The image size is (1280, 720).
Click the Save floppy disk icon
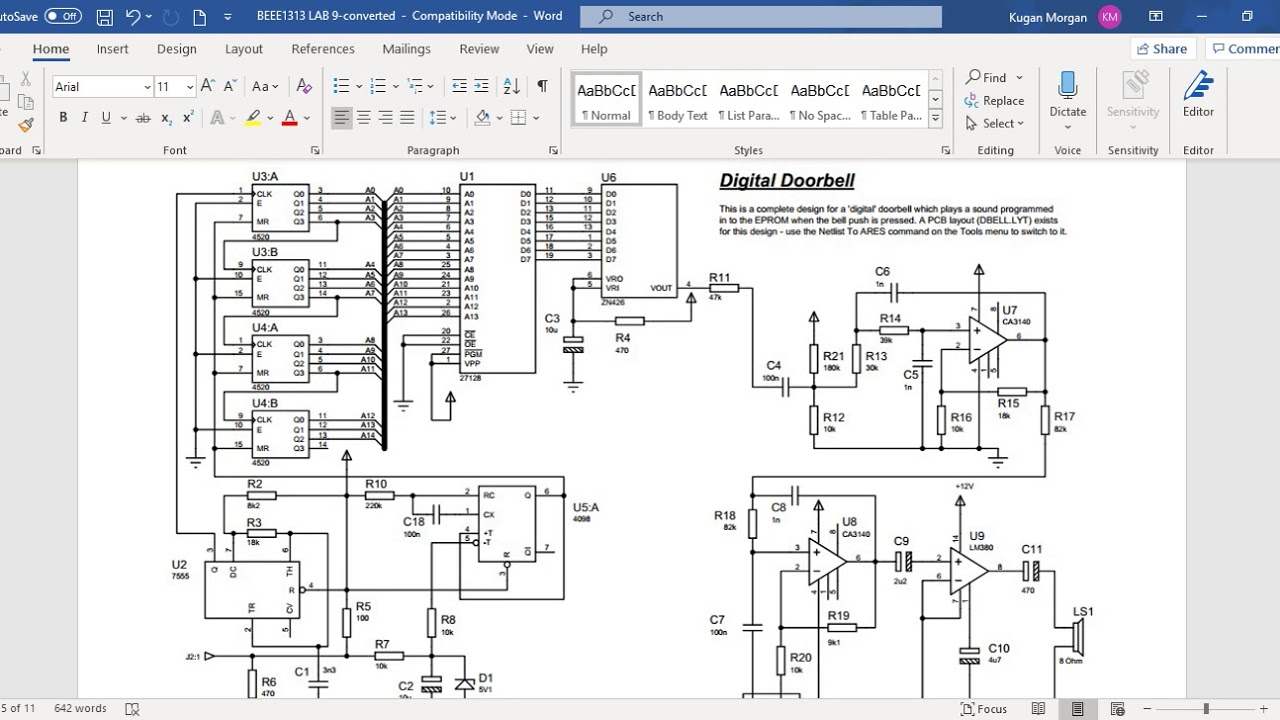[x=105, y=17]
